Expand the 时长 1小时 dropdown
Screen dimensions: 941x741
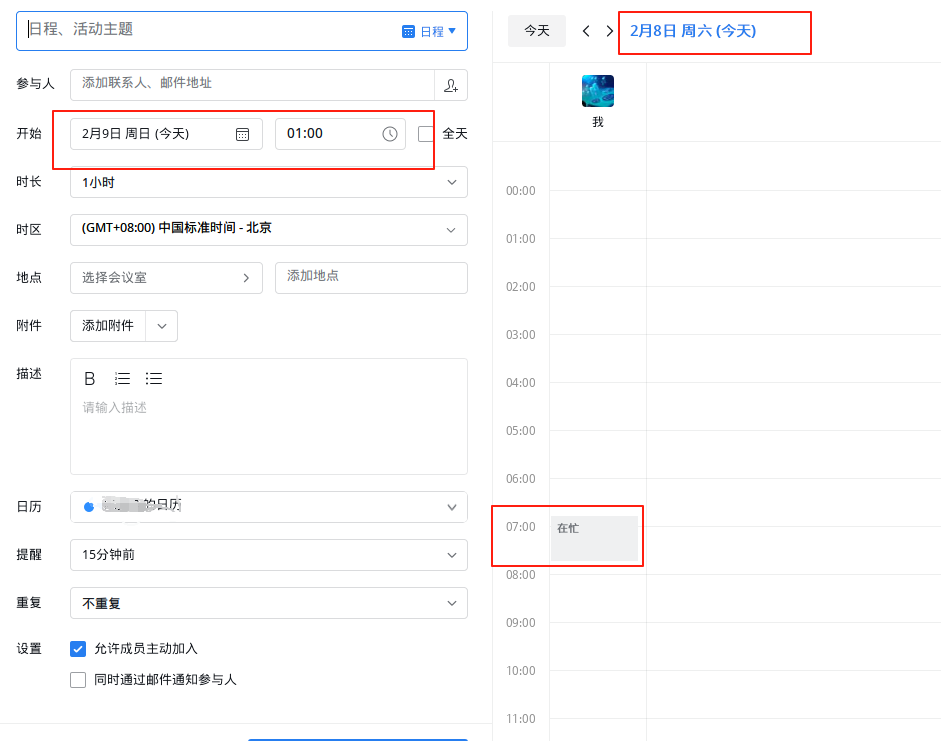point(269,182)
